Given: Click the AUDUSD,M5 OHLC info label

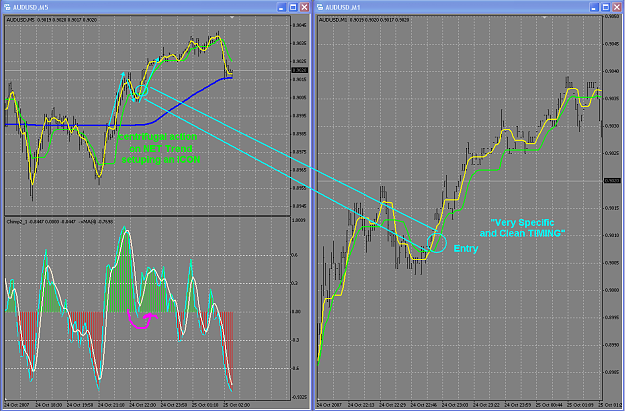Looking at the screenshot, I should 51,20.
